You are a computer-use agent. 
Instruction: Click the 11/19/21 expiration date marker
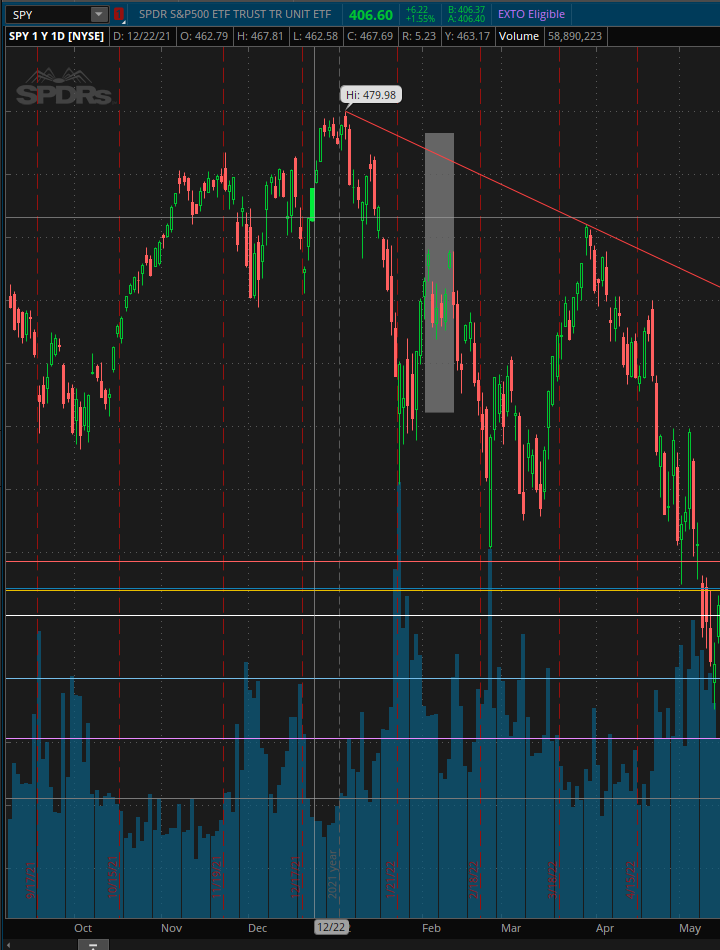click(217, 877)
